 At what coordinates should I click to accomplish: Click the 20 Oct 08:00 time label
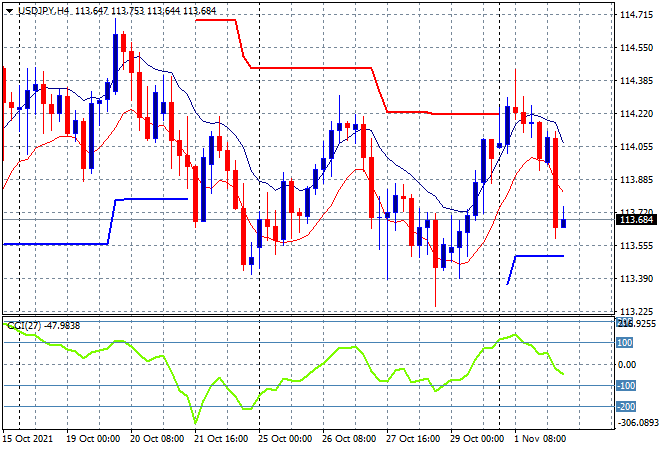[157, 439]
